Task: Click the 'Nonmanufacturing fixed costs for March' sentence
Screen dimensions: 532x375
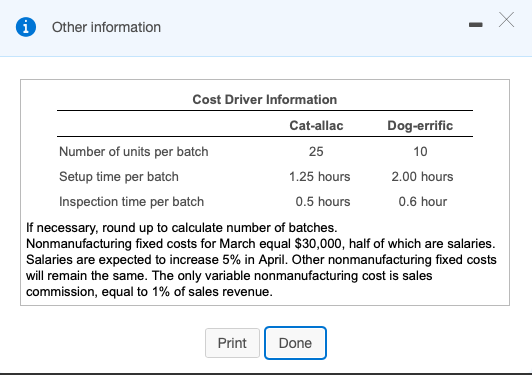Action: coord(261,244)
